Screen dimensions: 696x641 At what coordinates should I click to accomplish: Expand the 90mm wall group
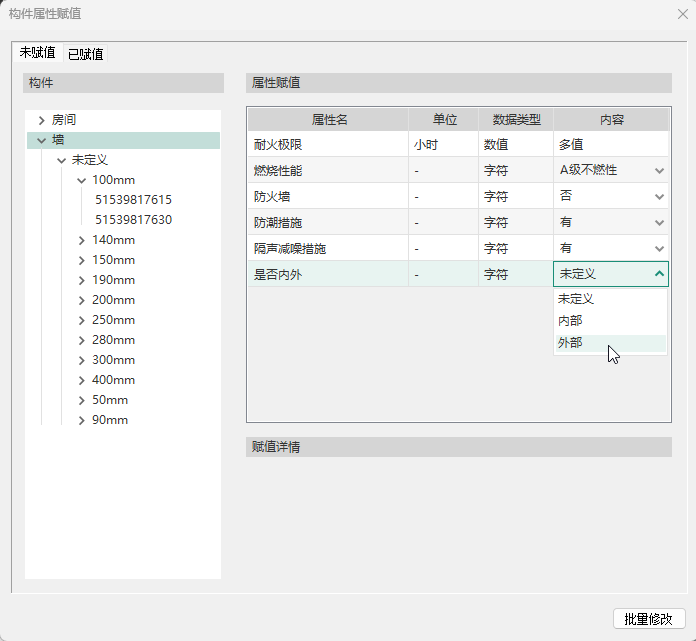[x=81, y=420]
